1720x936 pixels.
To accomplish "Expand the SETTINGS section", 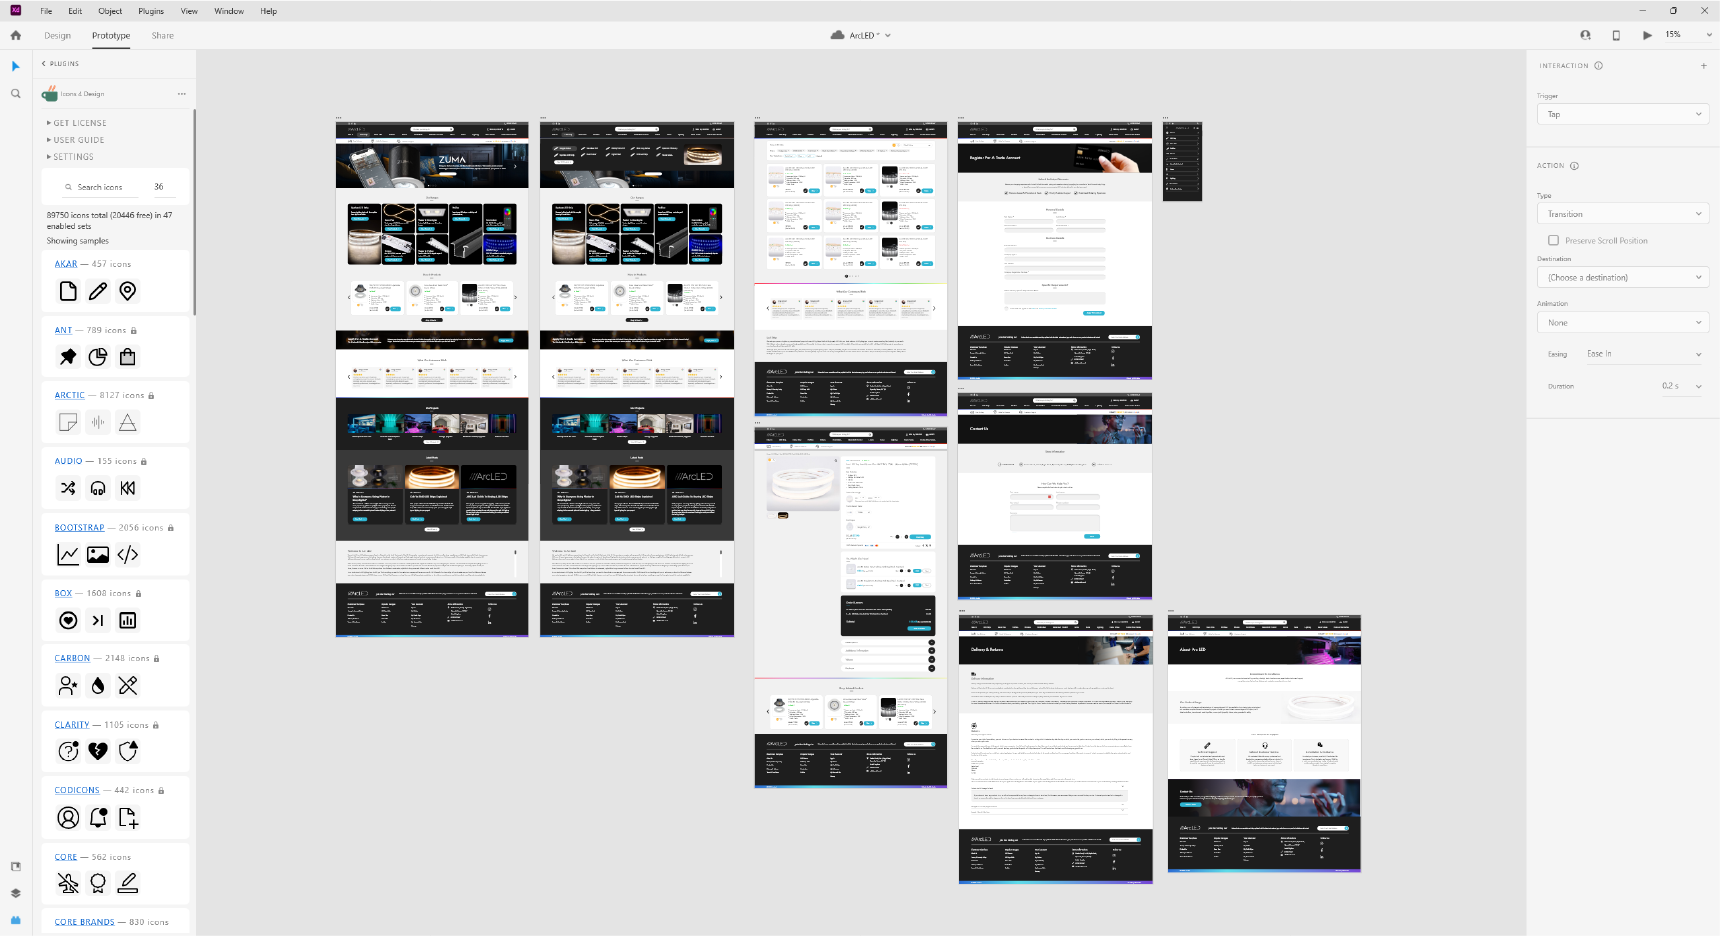I will click(70, 157).
